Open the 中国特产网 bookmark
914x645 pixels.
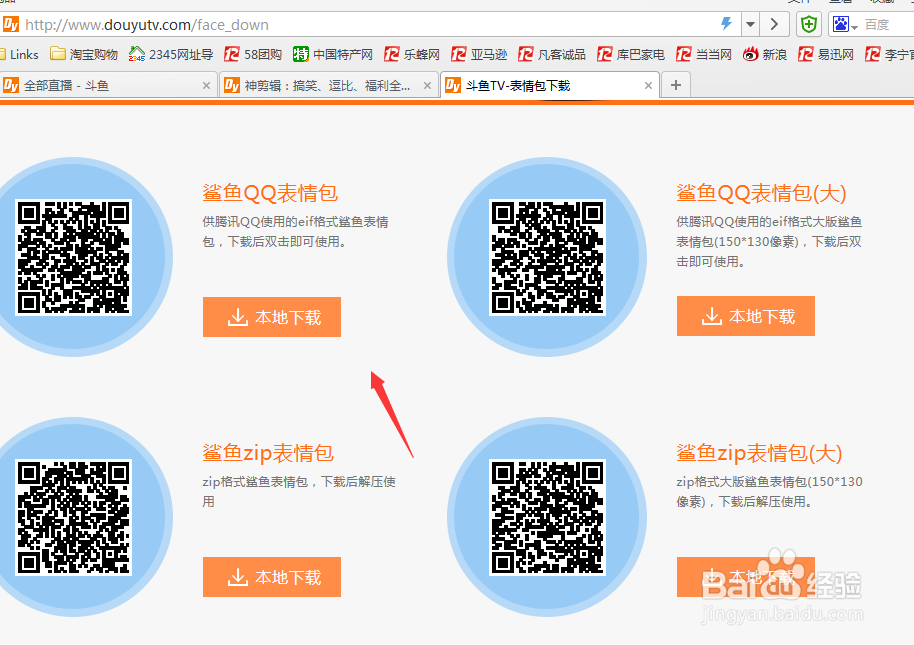[x=333, y=55]
